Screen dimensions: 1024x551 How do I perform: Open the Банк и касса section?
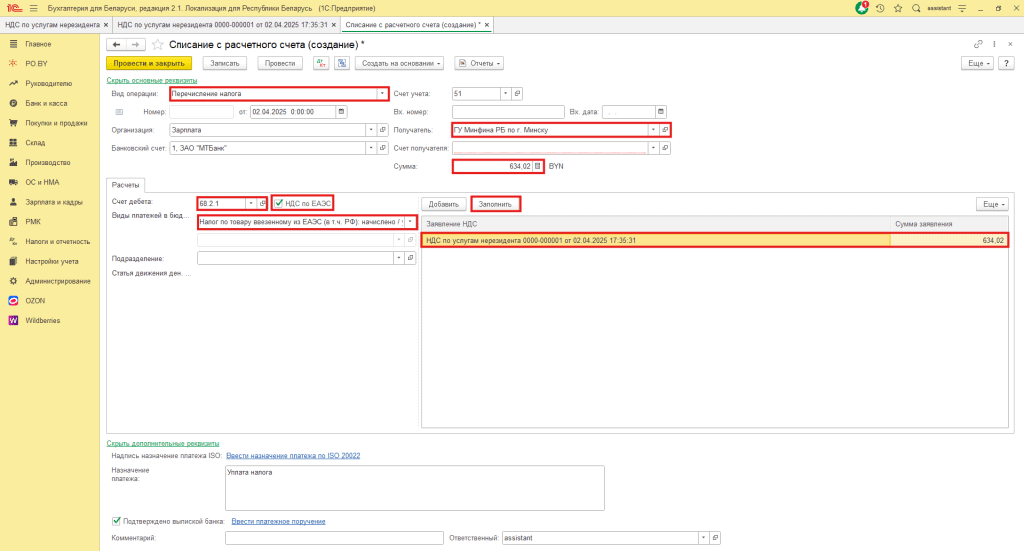(x=46, y=103)
